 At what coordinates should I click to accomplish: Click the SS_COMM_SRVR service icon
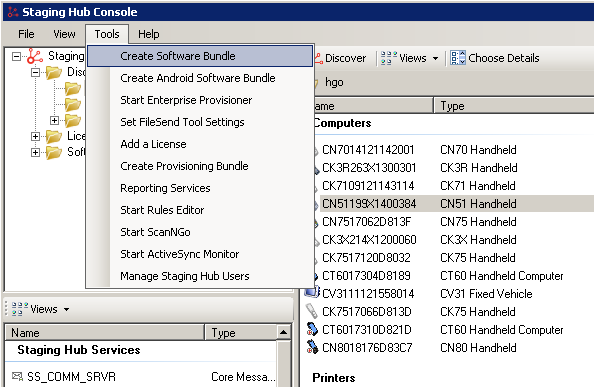[x=17, y=376]
